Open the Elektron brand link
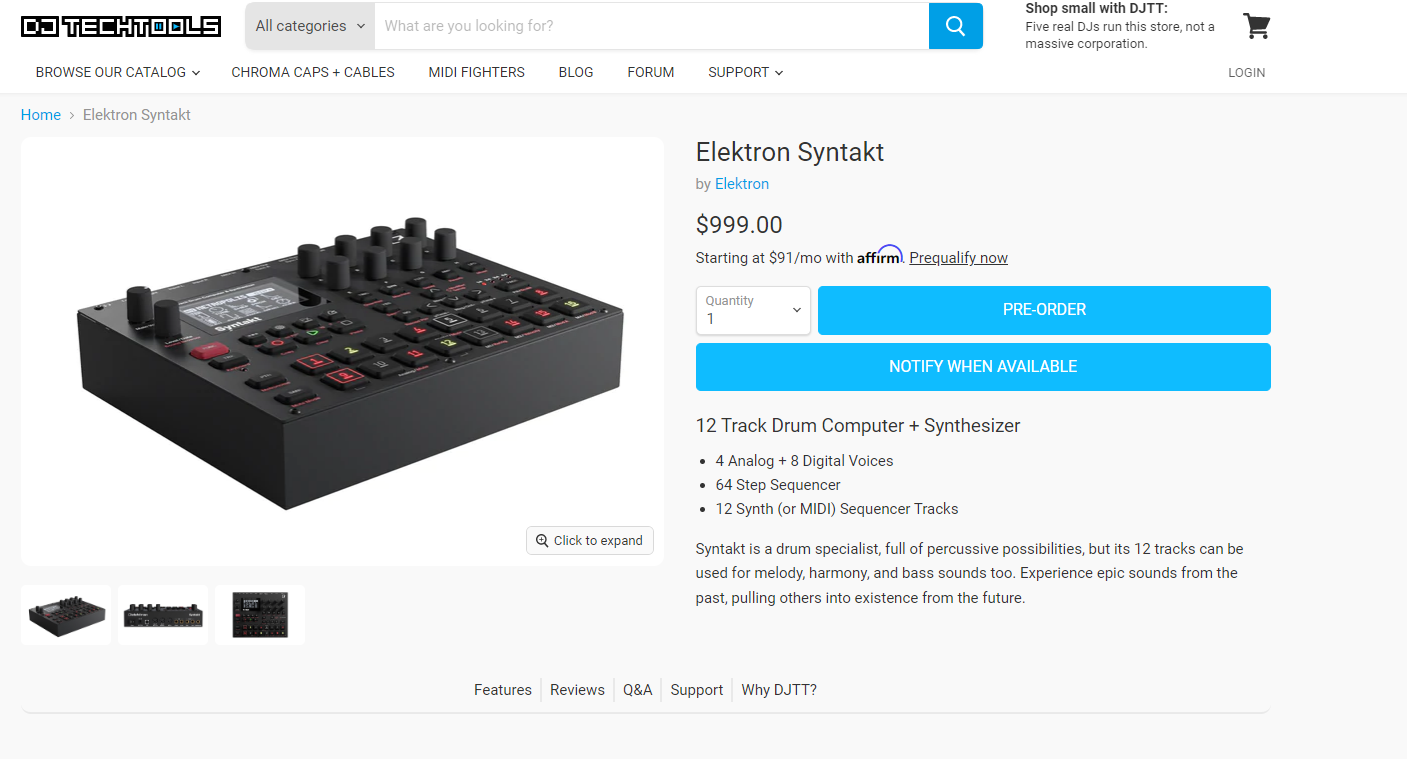Image resolution: width=1407 pixels, height=759 pixels. pos(741,184)
